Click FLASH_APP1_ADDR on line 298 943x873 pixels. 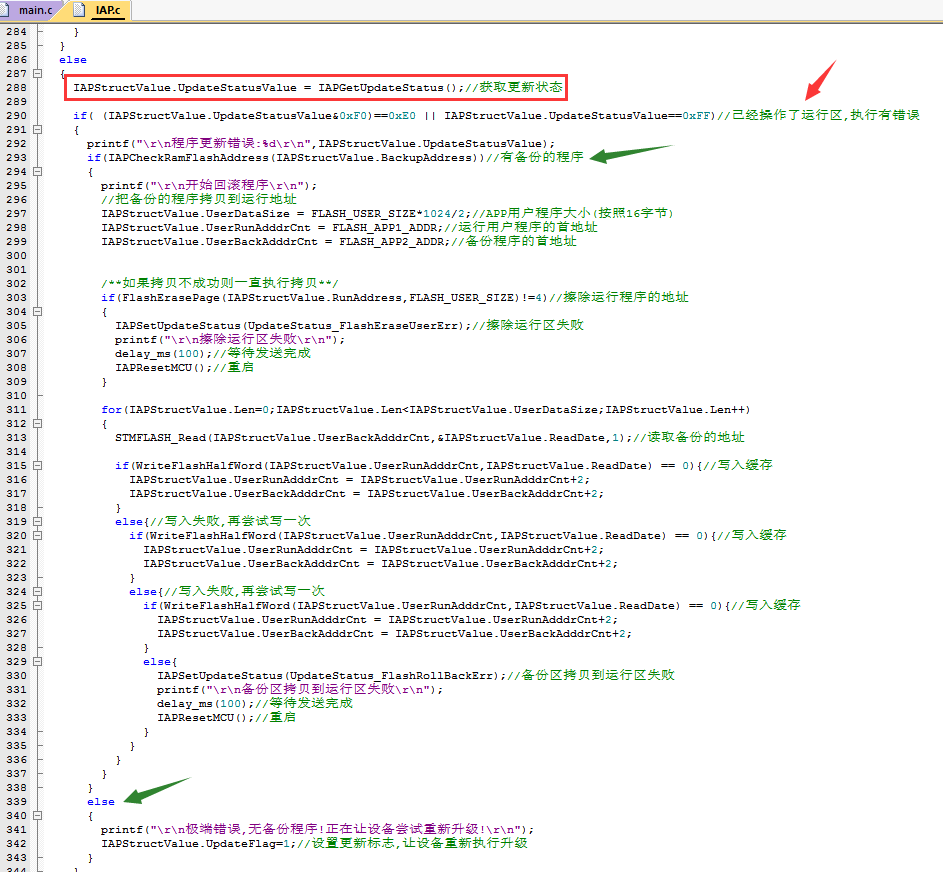click(x=386, y=228)
